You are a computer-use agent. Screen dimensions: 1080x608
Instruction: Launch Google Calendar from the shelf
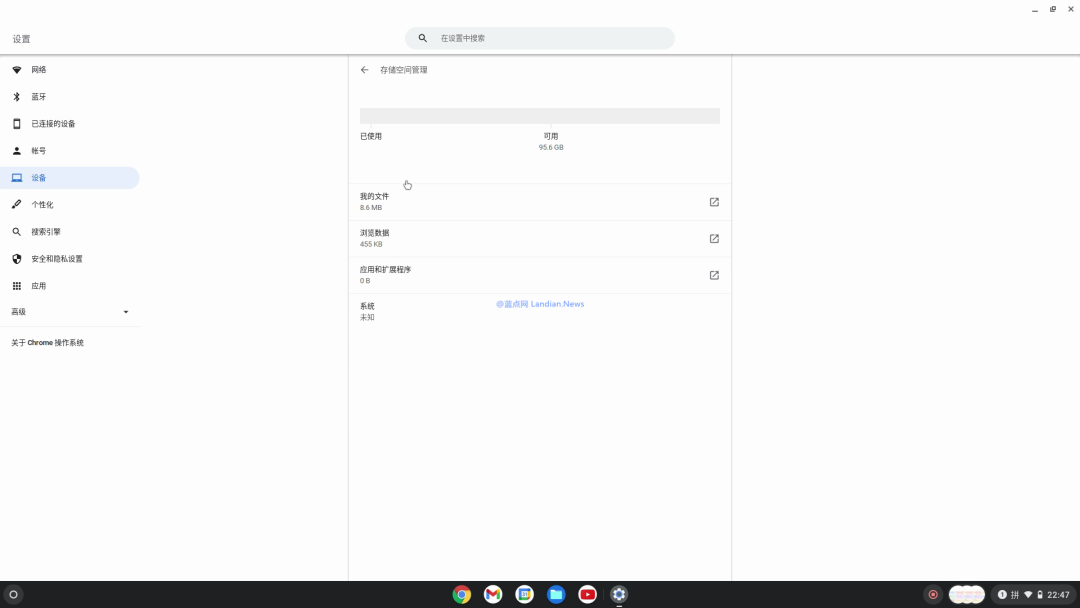click(x=524, y=594)
